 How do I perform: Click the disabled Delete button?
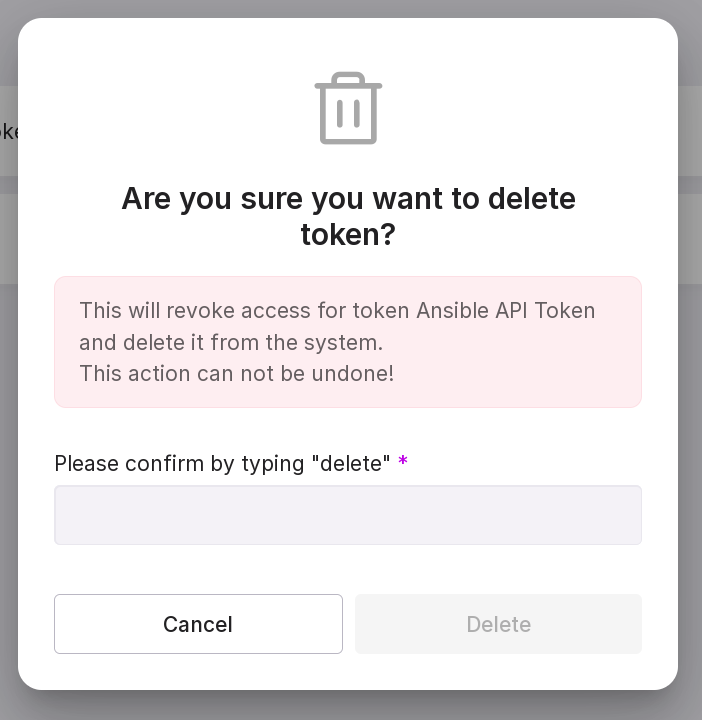point(498,624)
